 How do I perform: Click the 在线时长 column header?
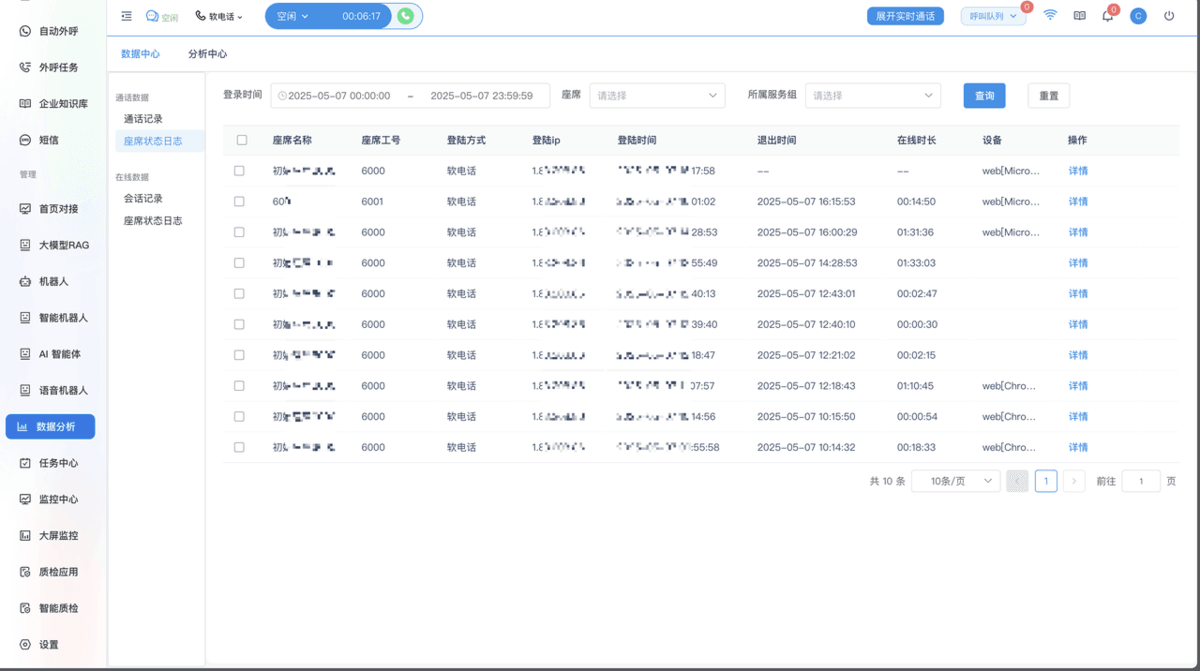pyautogui.click(x=917, y=140)
